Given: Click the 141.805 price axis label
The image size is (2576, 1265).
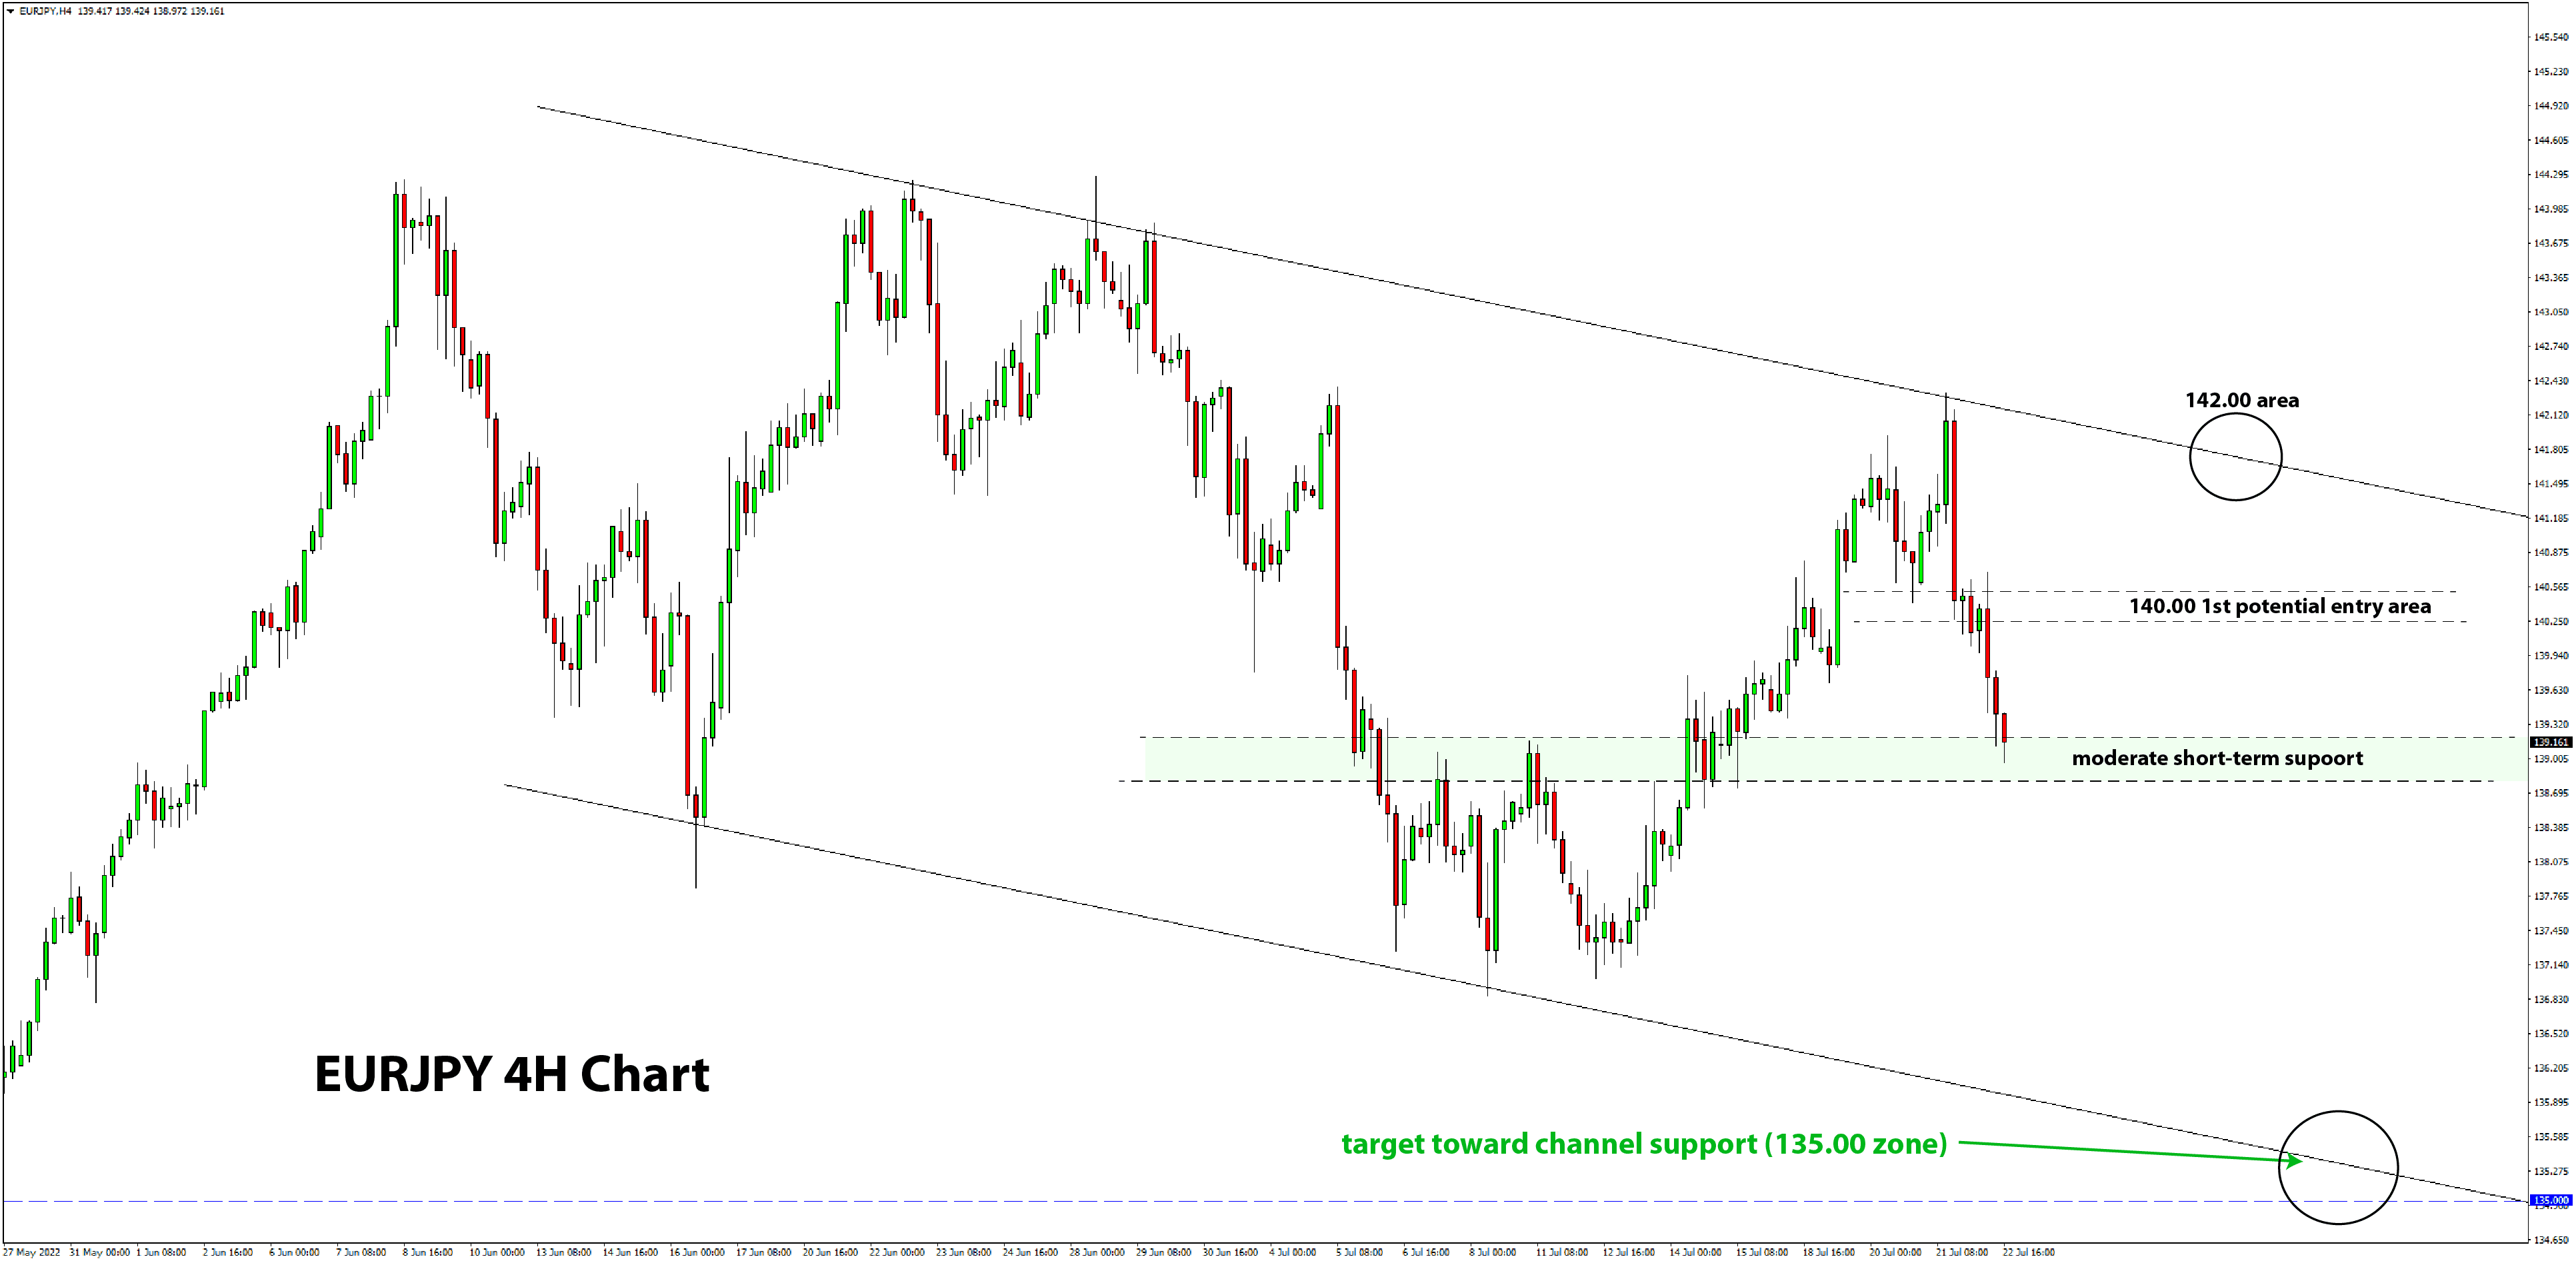Looking at the screenshot, I should 2550,449.
